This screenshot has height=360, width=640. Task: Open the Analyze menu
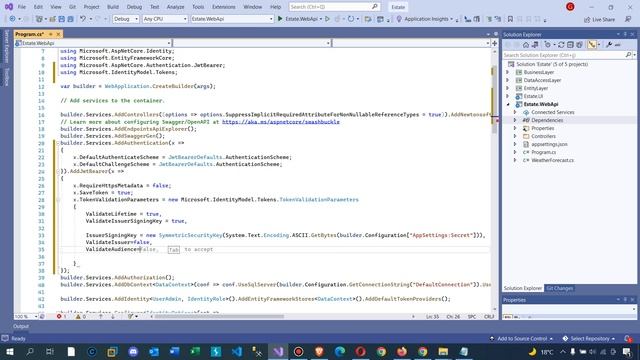(x=175, y=7)
